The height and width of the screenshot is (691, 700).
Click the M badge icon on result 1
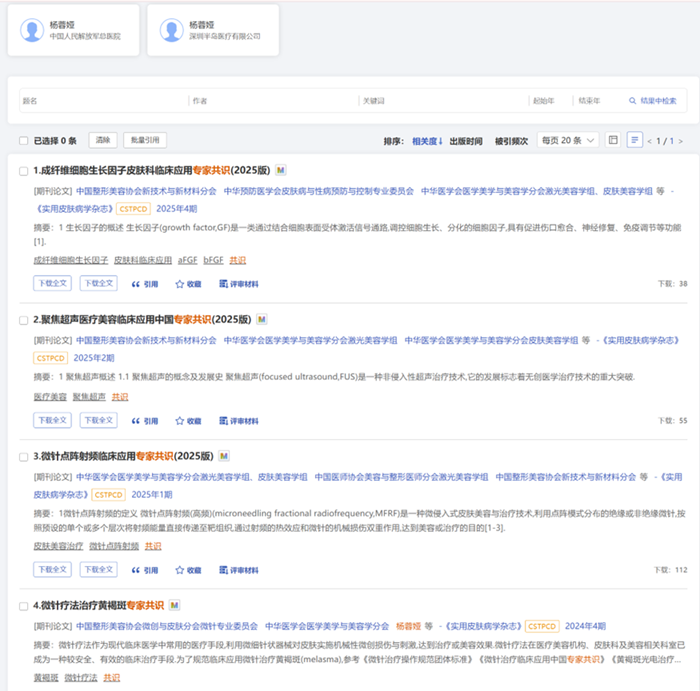pos(280,170)
